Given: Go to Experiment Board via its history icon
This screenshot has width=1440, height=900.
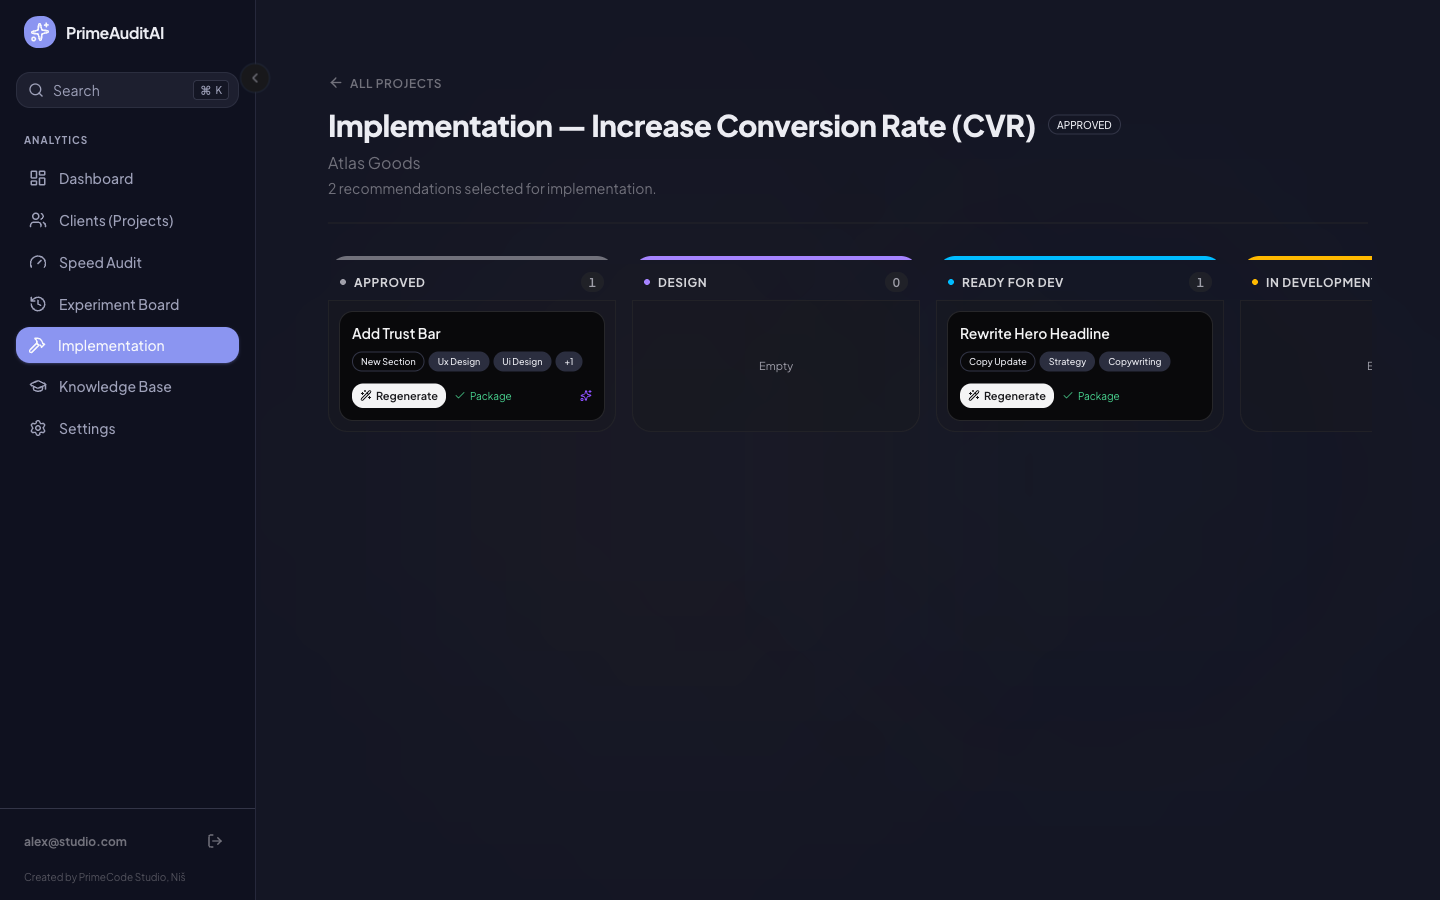Looking at the screenshot, I should (x=38, y=304).
